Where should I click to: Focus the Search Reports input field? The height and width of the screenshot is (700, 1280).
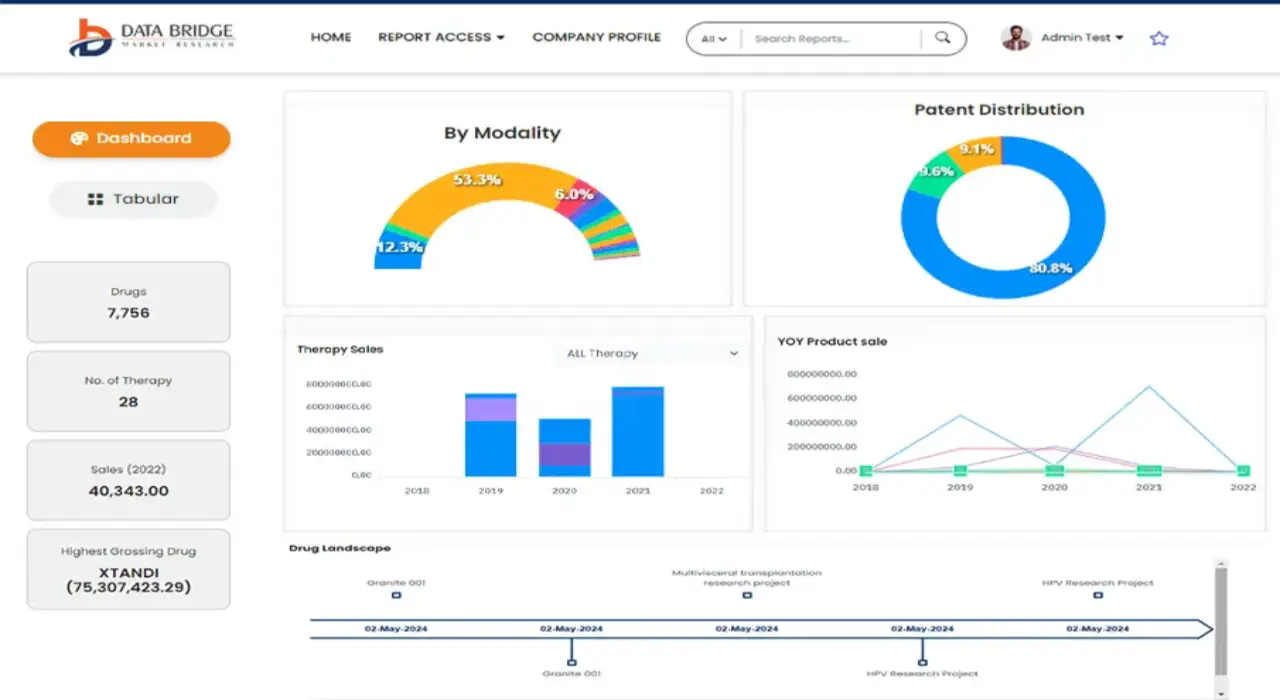(830, 39)
